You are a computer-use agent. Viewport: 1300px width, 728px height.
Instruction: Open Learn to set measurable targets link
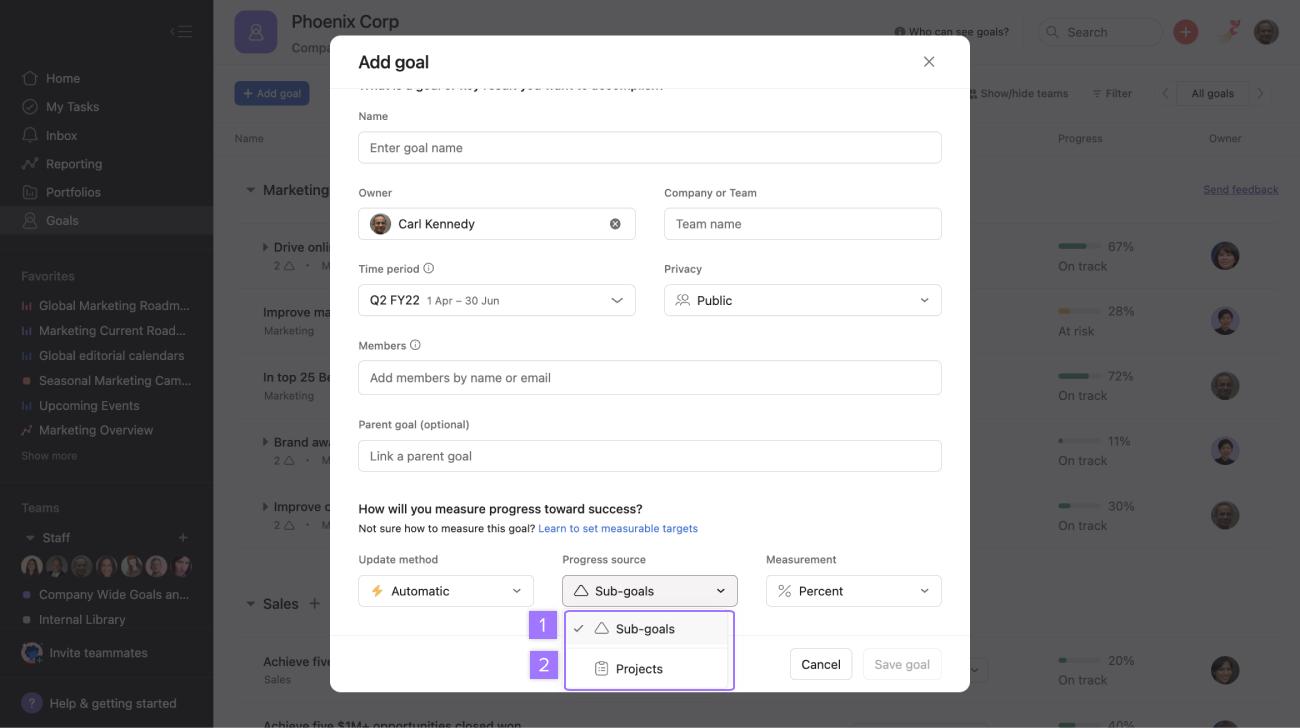pos(618,528)
